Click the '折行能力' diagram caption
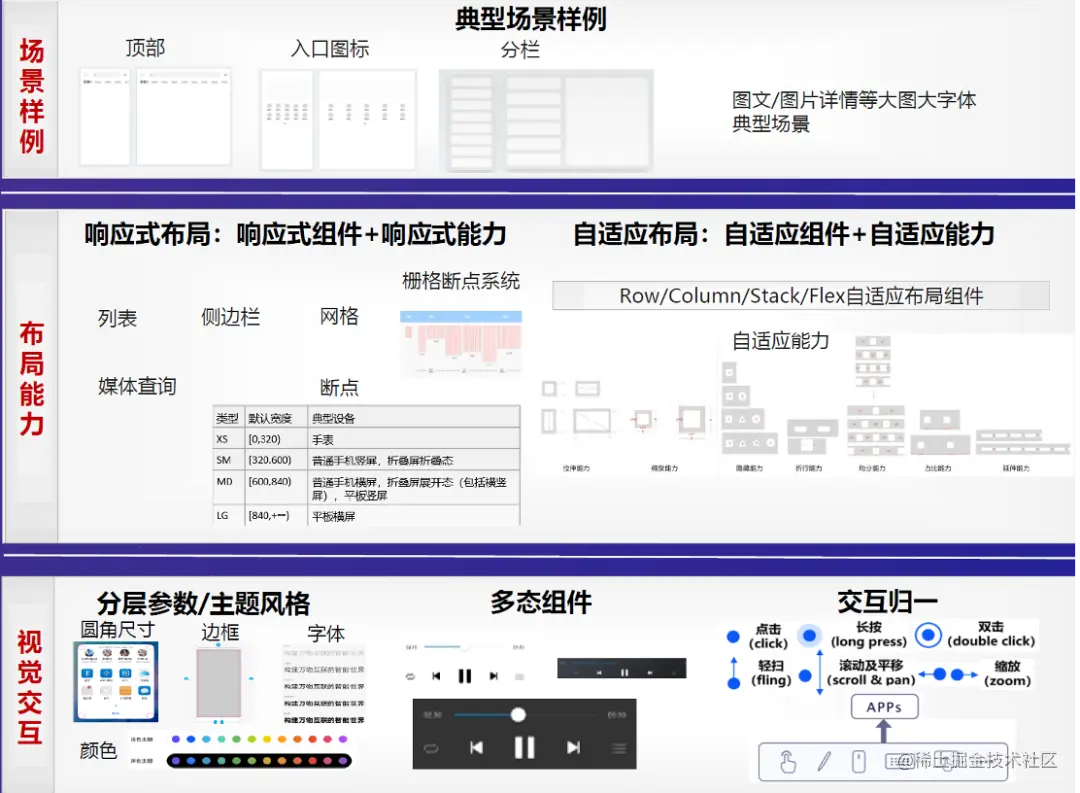The height and width of the screenshot is (793, 1080). tap(809, 468)
